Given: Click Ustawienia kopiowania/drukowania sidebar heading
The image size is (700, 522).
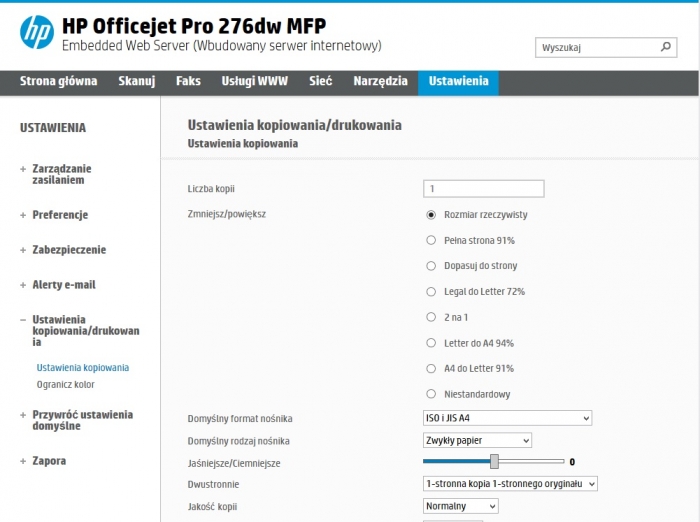Looking at the screenshot, I should (86, 331).
